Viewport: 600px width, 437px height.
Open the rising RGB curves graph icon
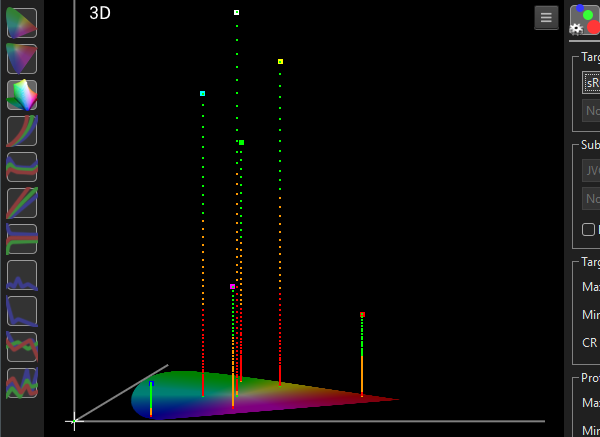point(22,131)
